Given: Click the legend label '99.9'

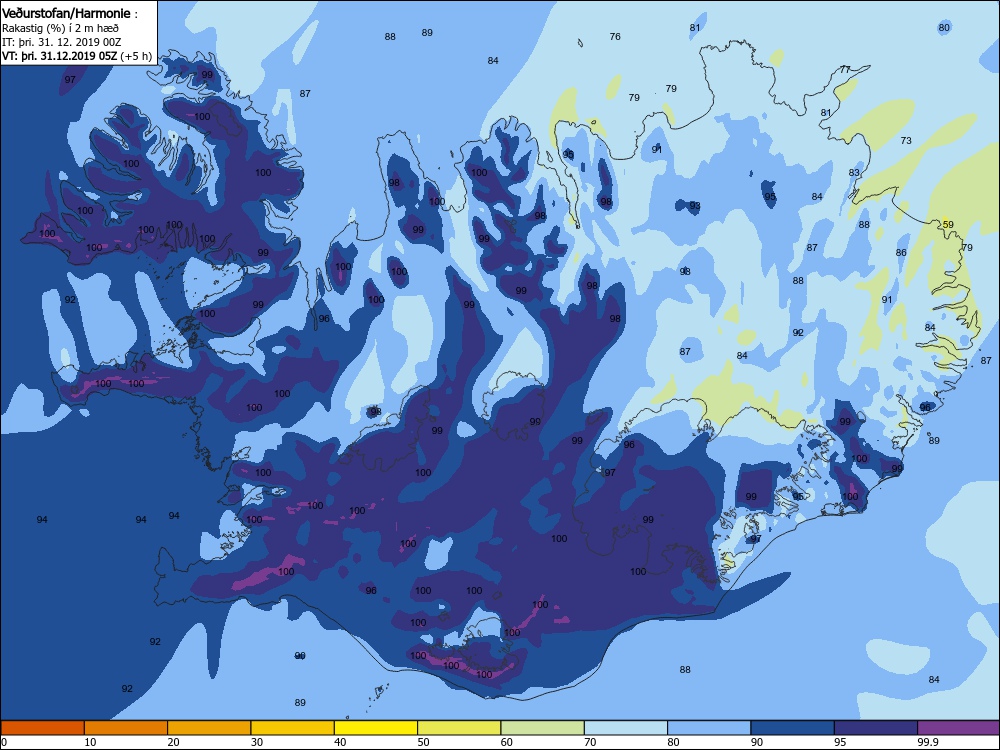Looking at the screenshot, I should point(928,742).
